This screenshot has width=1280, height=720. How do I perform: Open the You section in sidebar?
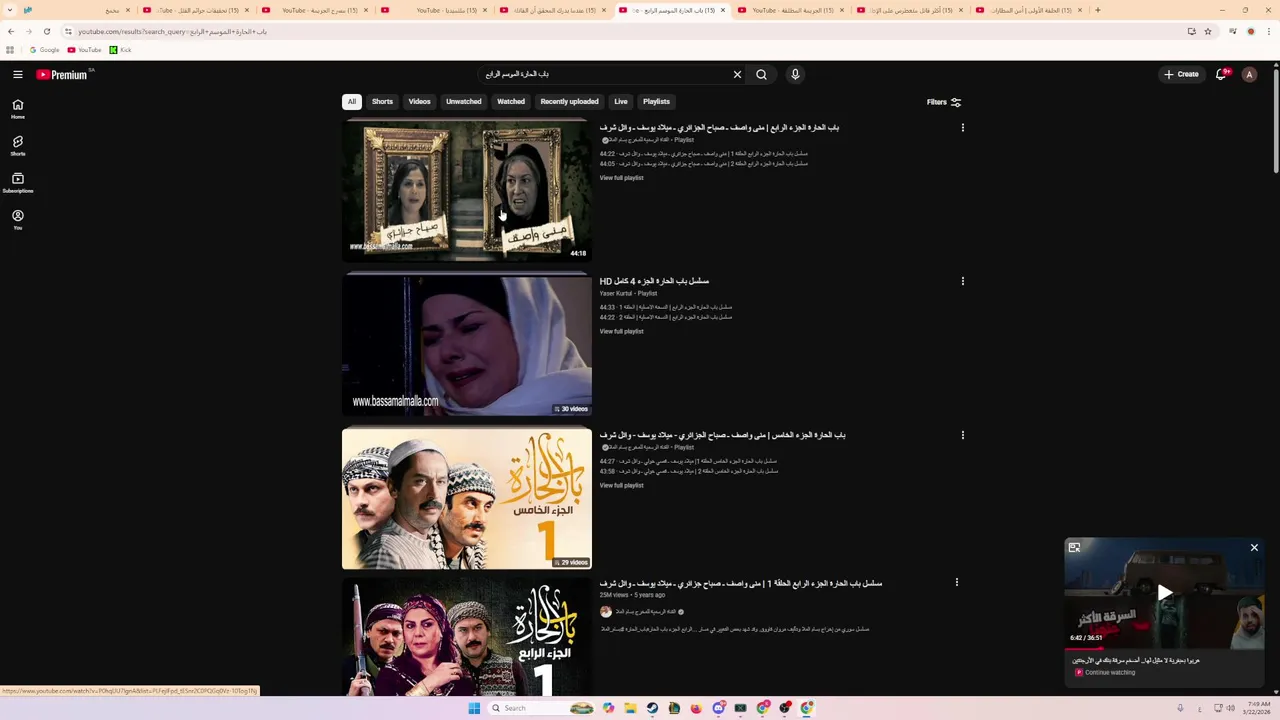tap(18, 220)
